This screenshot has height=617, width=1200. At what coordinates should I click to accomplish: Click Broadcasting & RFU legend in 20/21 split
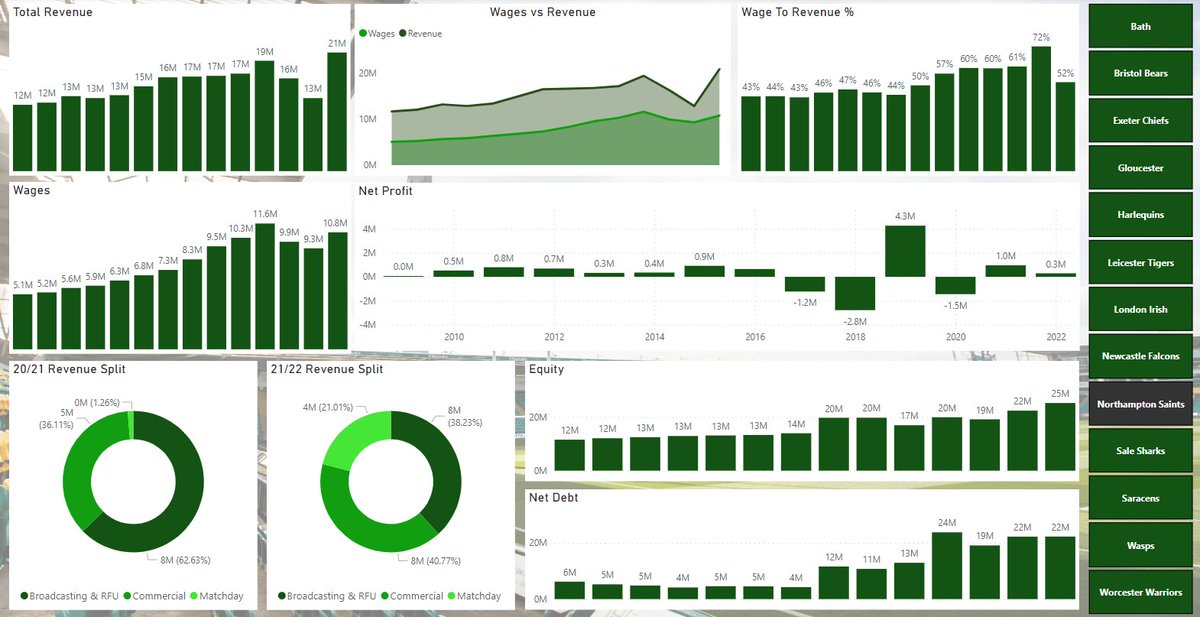68,596
